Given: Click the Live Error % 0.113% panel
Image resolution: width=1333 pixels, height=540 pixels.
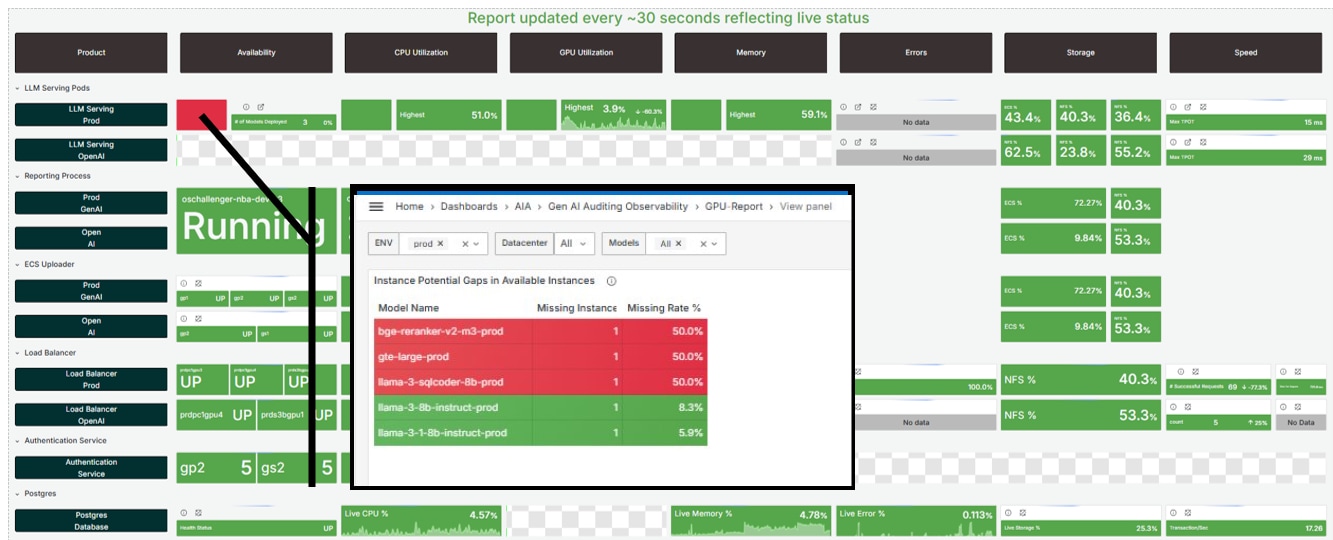Looking at the screenshot, I should (x=916, y=520).
